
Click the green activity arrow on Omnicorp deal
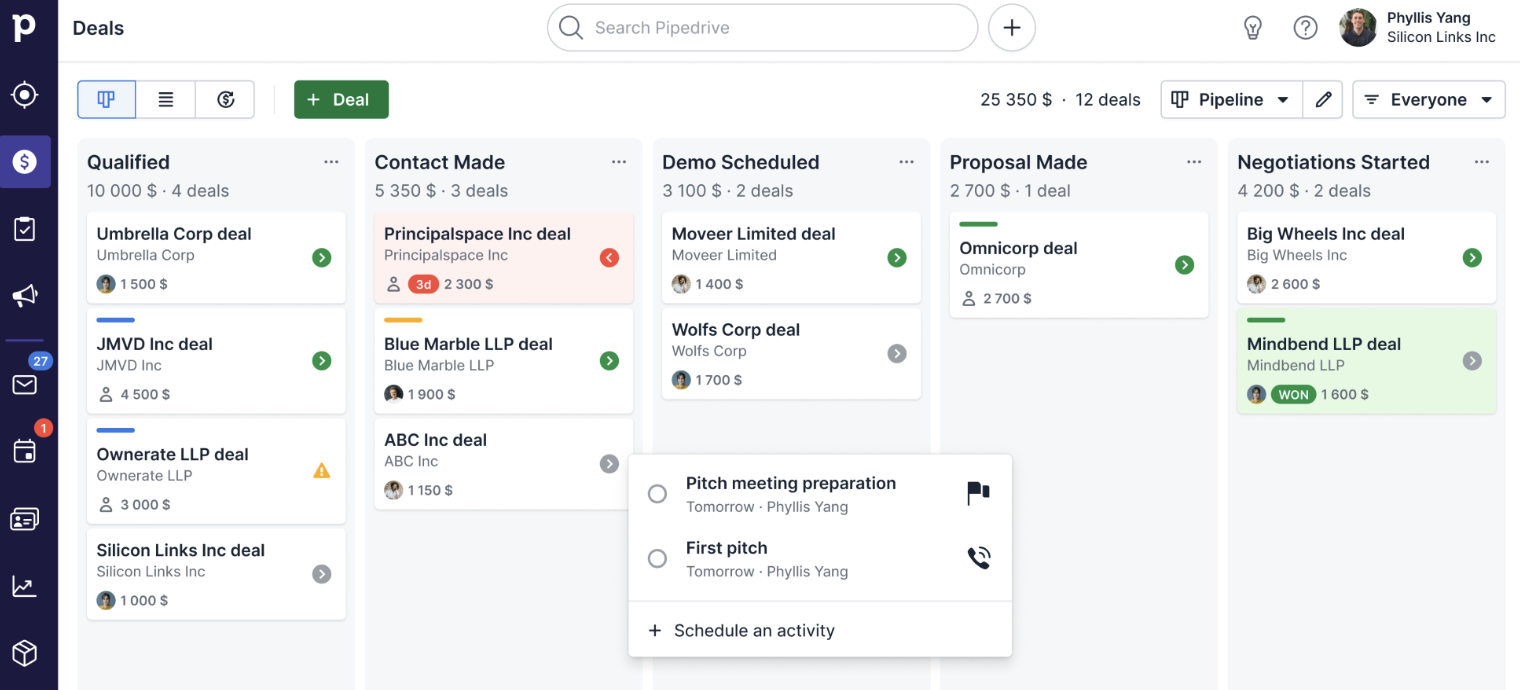(x=1184, y=265)
